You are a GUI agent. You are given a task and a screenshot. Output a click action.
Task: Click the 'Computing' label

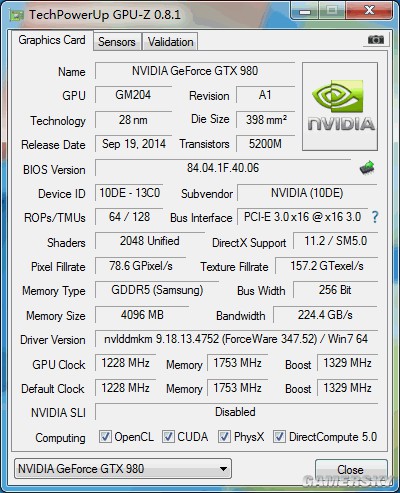tap(60, 438)
